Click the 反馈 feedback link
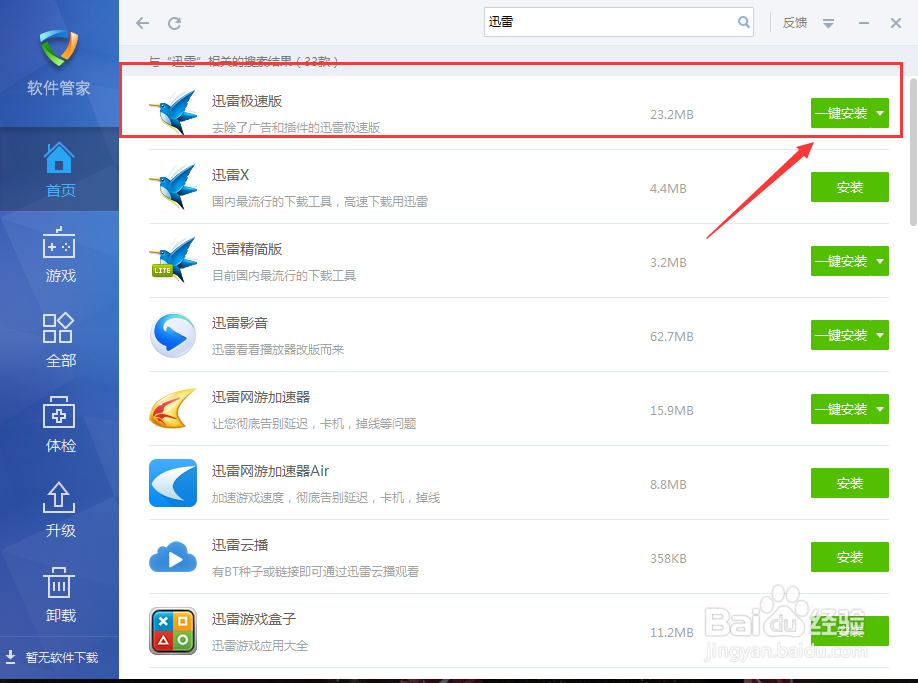918x683 pixels. pyautogui.click(x=794, y=23)
